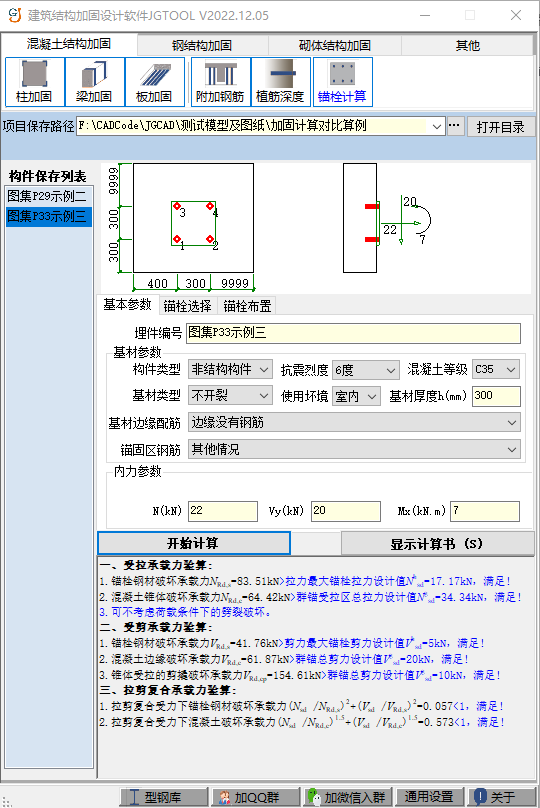
Task: Click the 基材厚度h(mm) input field
Action: click(x=496, y=396)
